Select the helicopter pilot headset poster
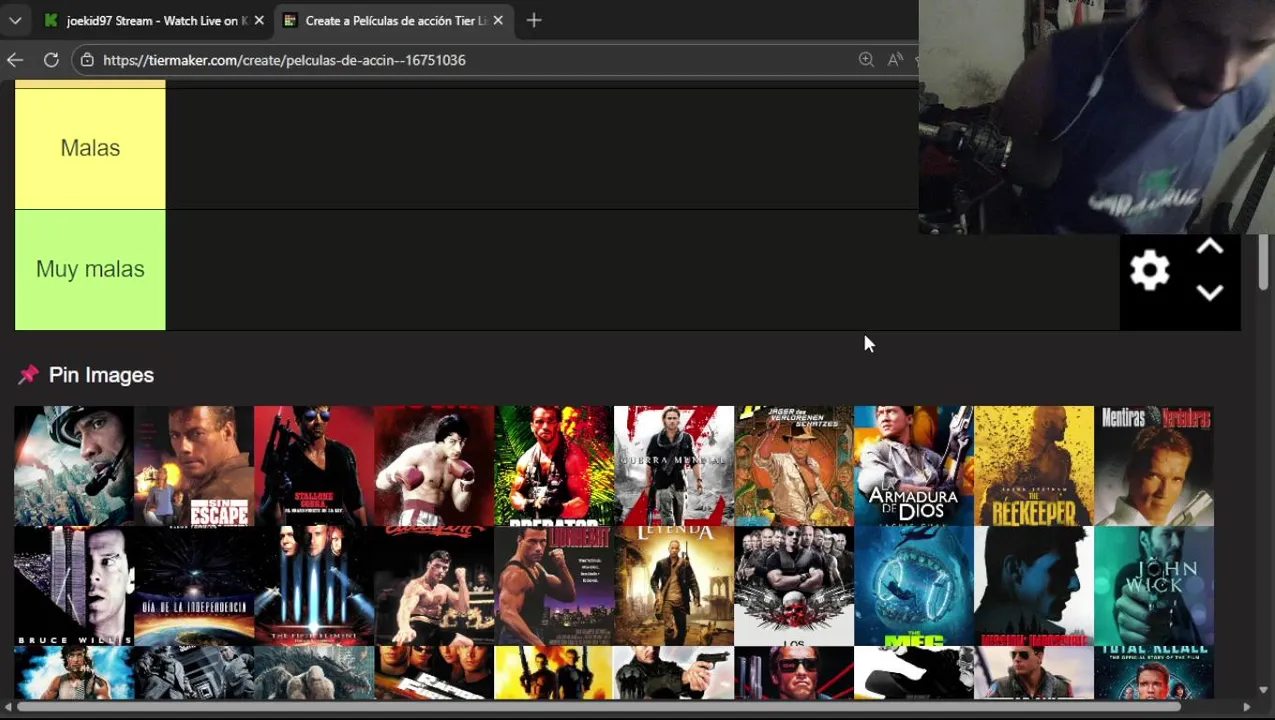Screen dimensions: 1275x720 click(74, 466)
